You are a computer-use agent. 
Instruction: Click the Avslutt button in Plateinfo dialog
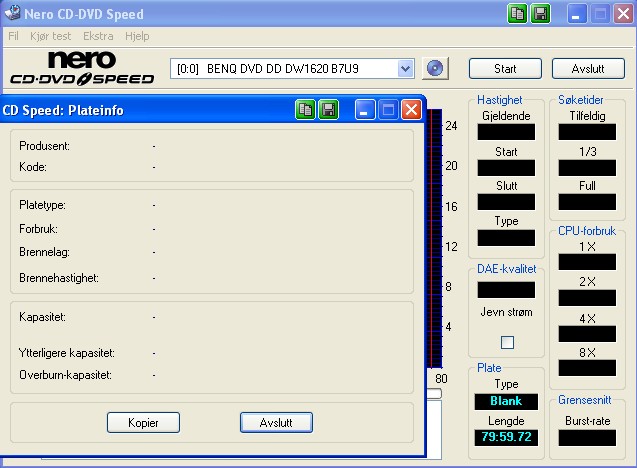(x=276, y=422)
